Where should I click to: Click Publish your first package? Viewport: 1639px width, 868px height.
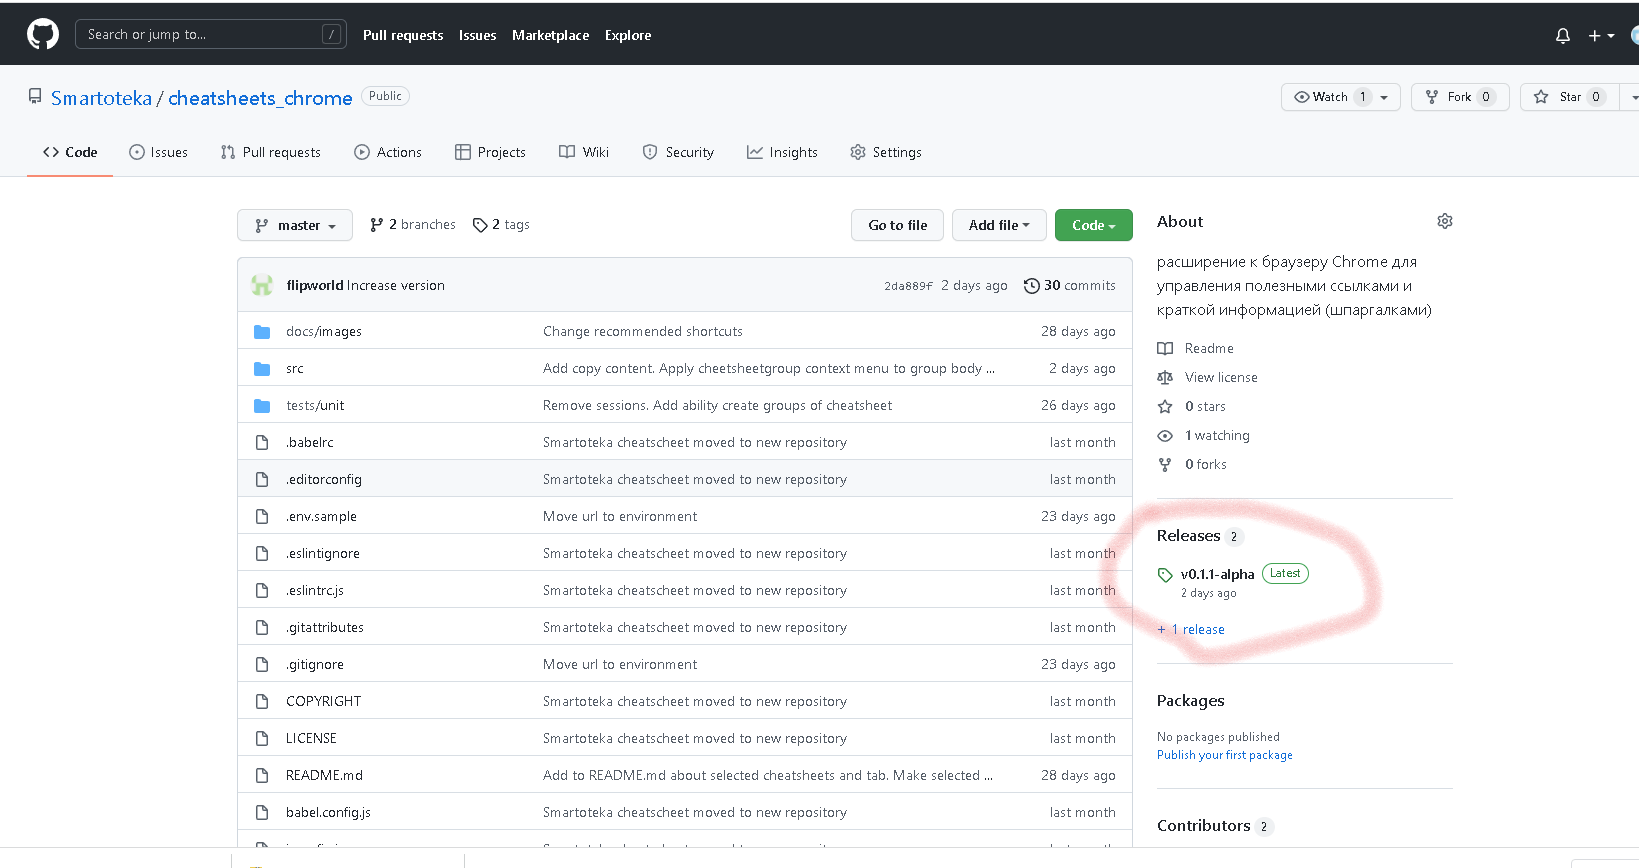1225,755
